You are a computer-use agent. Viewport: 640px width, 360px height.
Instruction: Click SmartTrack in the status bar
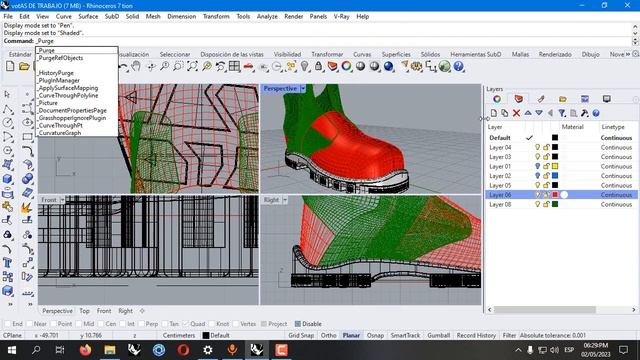[405, 335]
